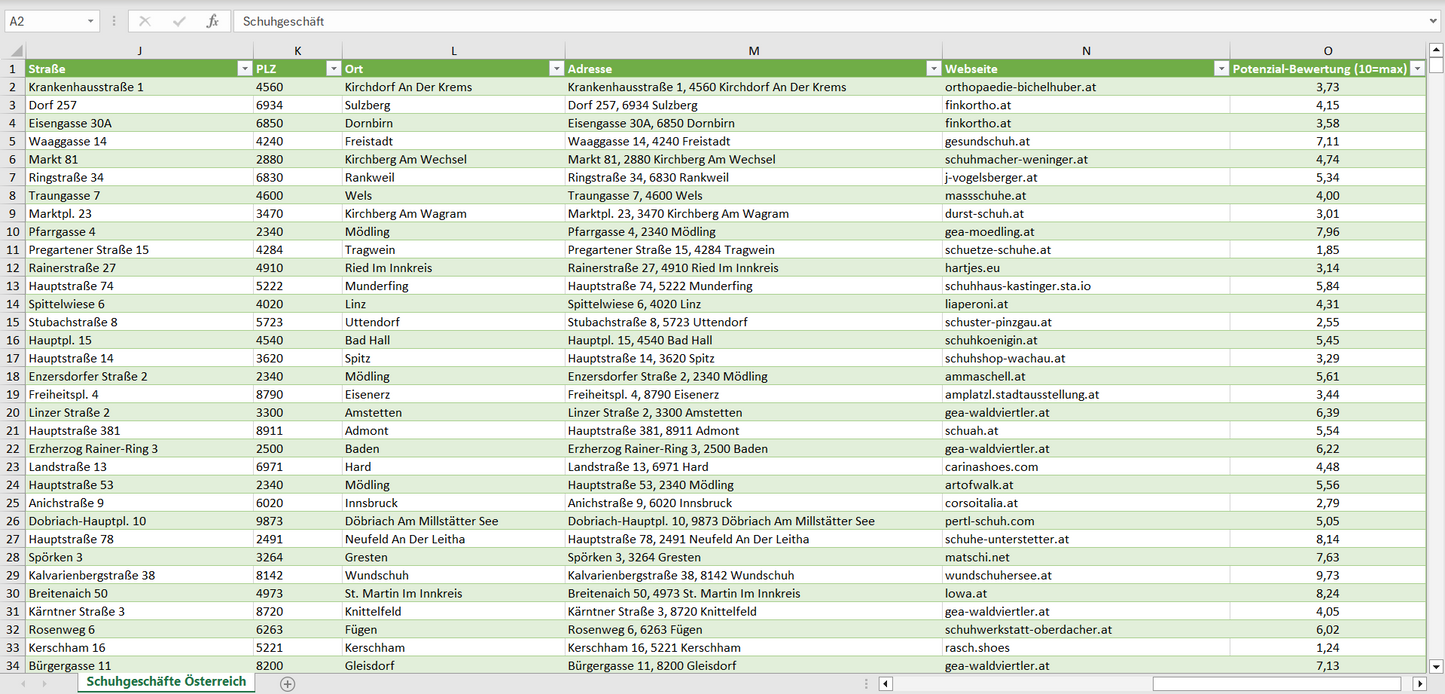This screenshot has width=1445, height=694.
Task: Click the Cancel X icon in formula bar
Action: [145, 21]
